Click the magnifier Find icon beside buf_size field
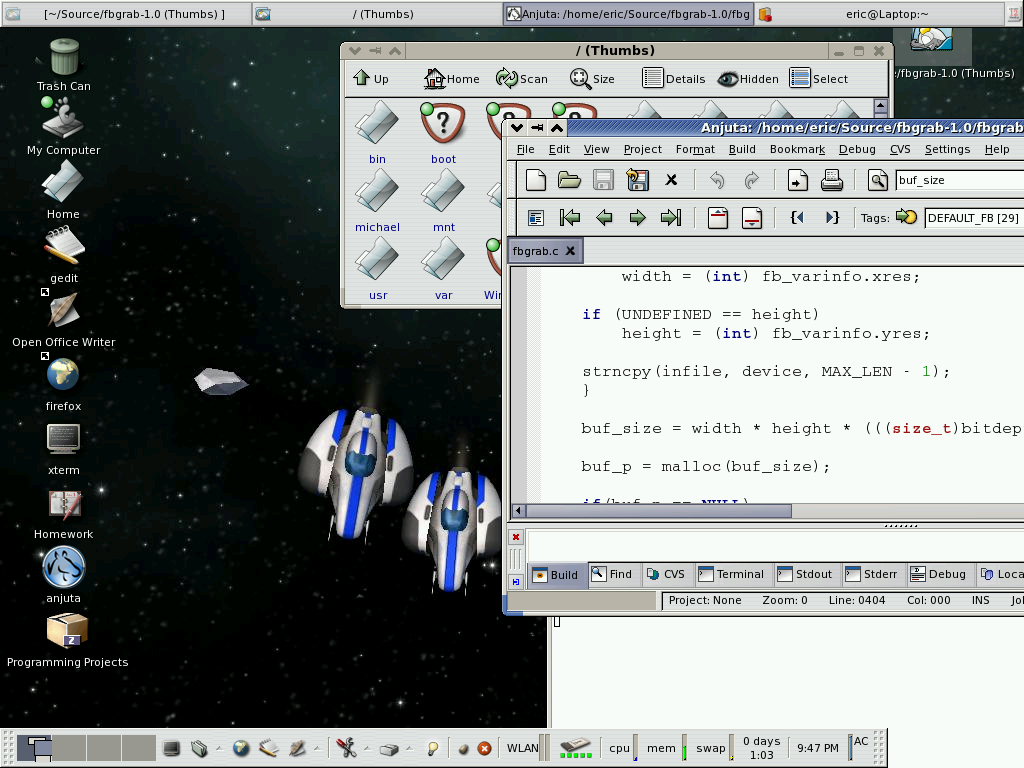 click(878, 180)
